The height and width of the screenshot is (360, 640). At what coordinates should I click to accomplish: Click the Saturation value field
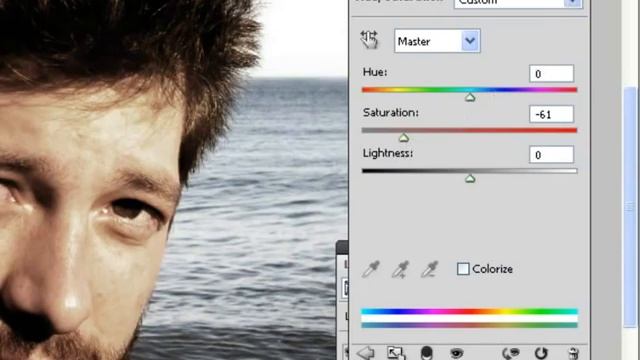click(x=551, y=114)
